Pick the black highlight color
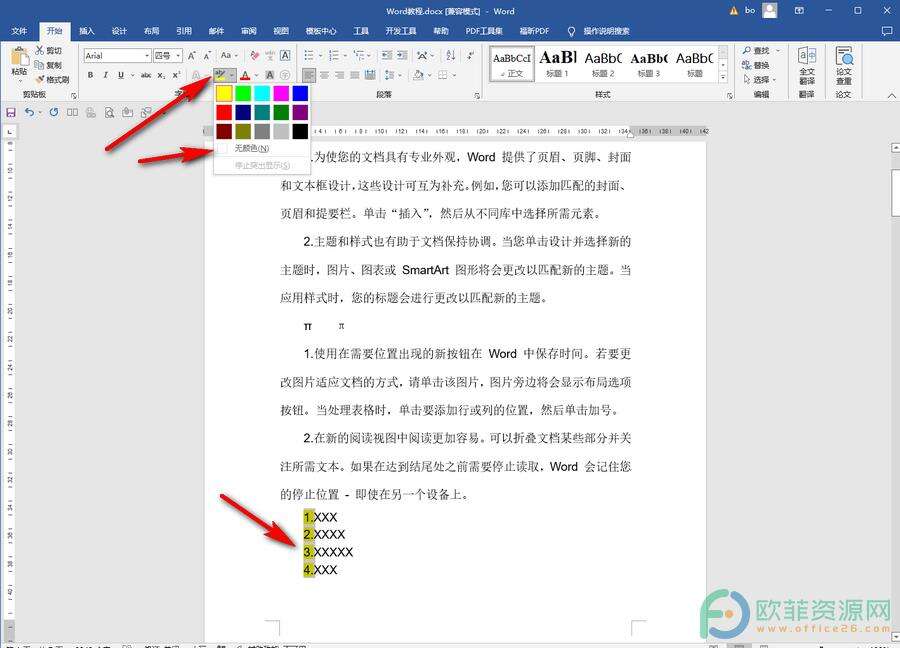The image size is (900, 648). (300, 131)
